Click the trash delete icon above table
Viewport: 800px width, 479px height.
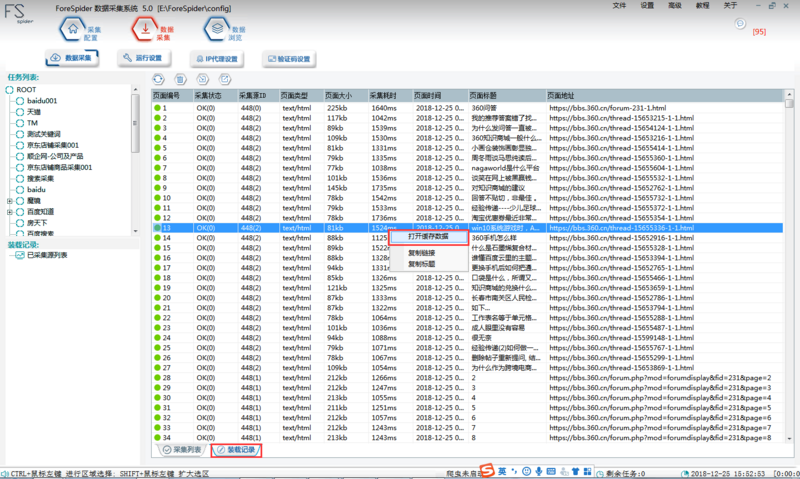180,79
